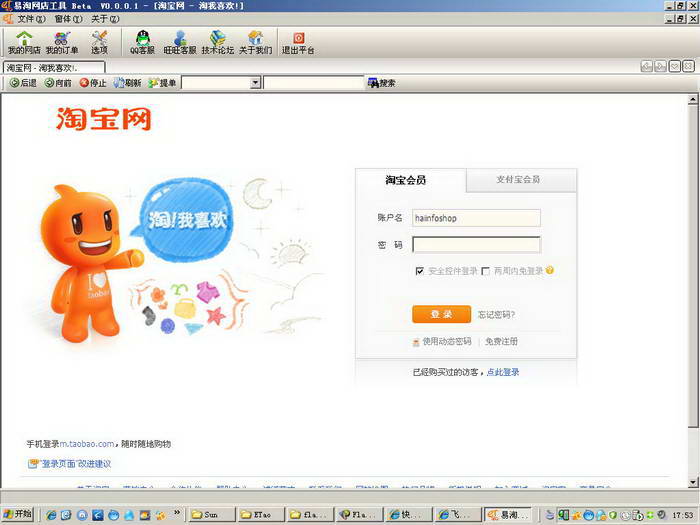Close the current document tab with X
700x525 pixels.
click(688, 67)
